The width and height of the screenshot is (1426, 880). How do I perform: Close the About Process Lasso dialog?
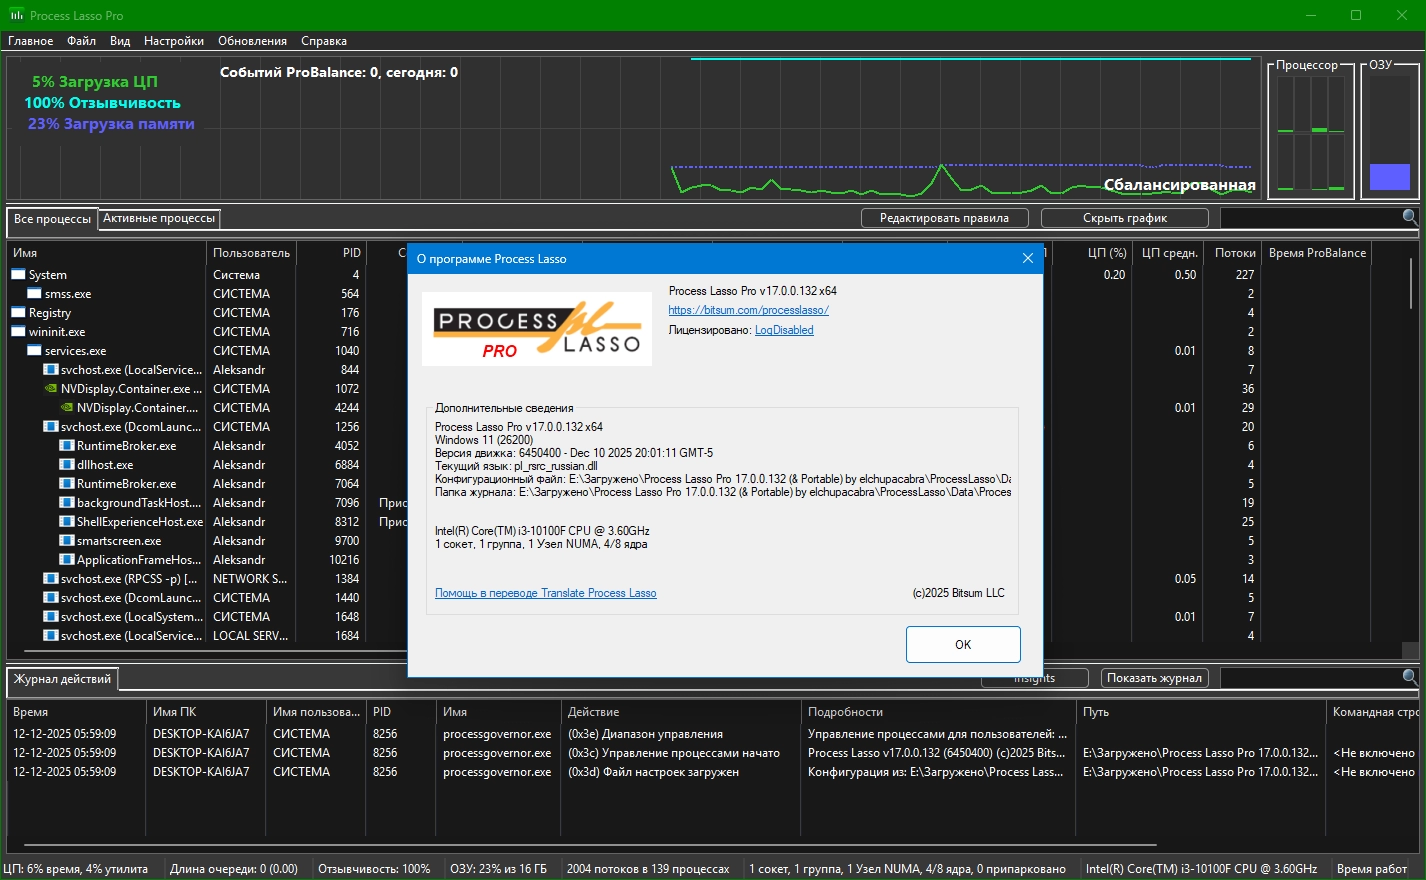1027,258
